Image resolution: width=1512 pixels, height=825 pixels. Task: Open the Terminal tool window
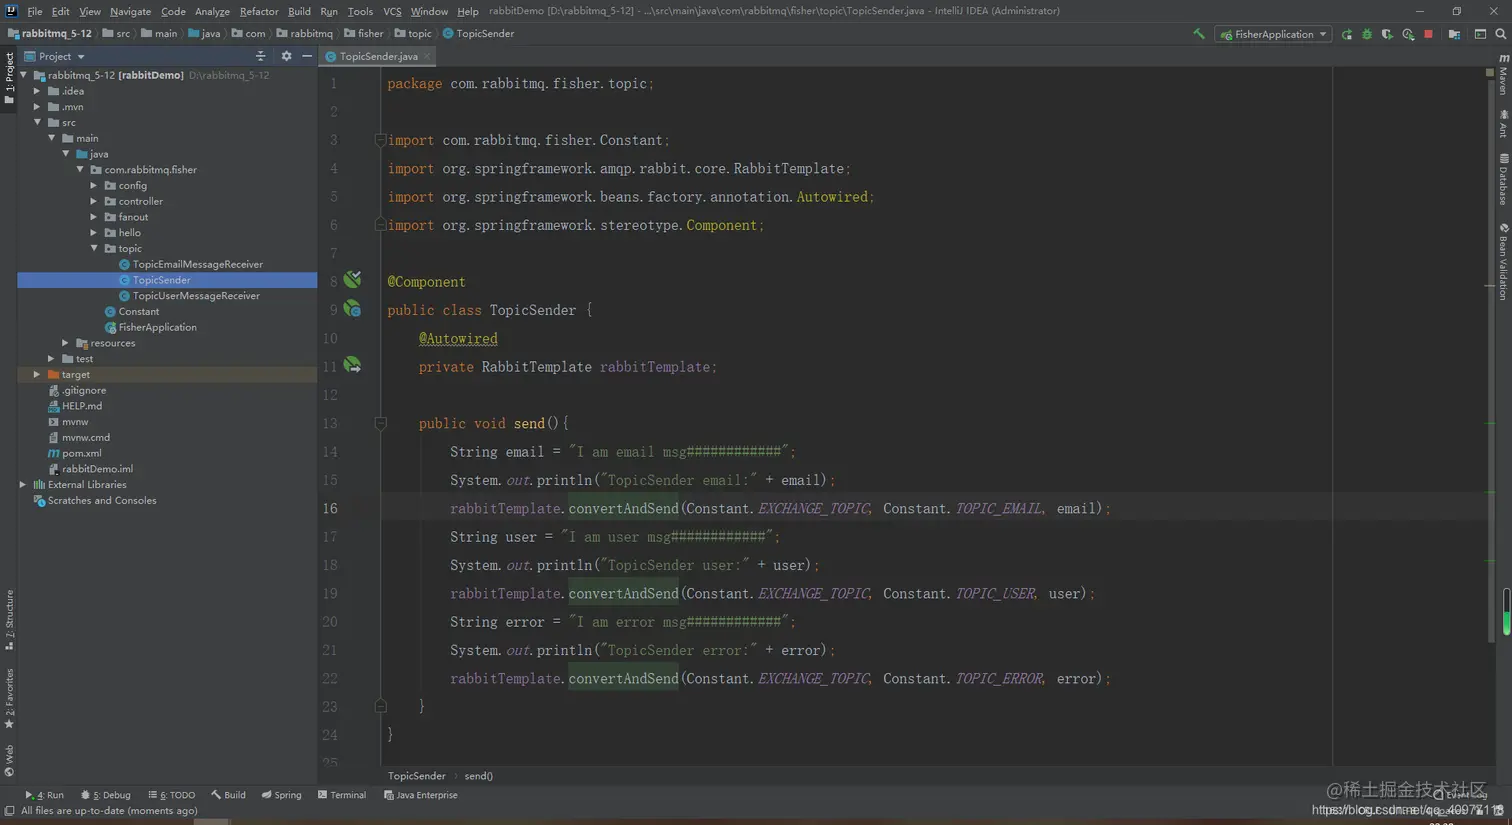[342, 795]
